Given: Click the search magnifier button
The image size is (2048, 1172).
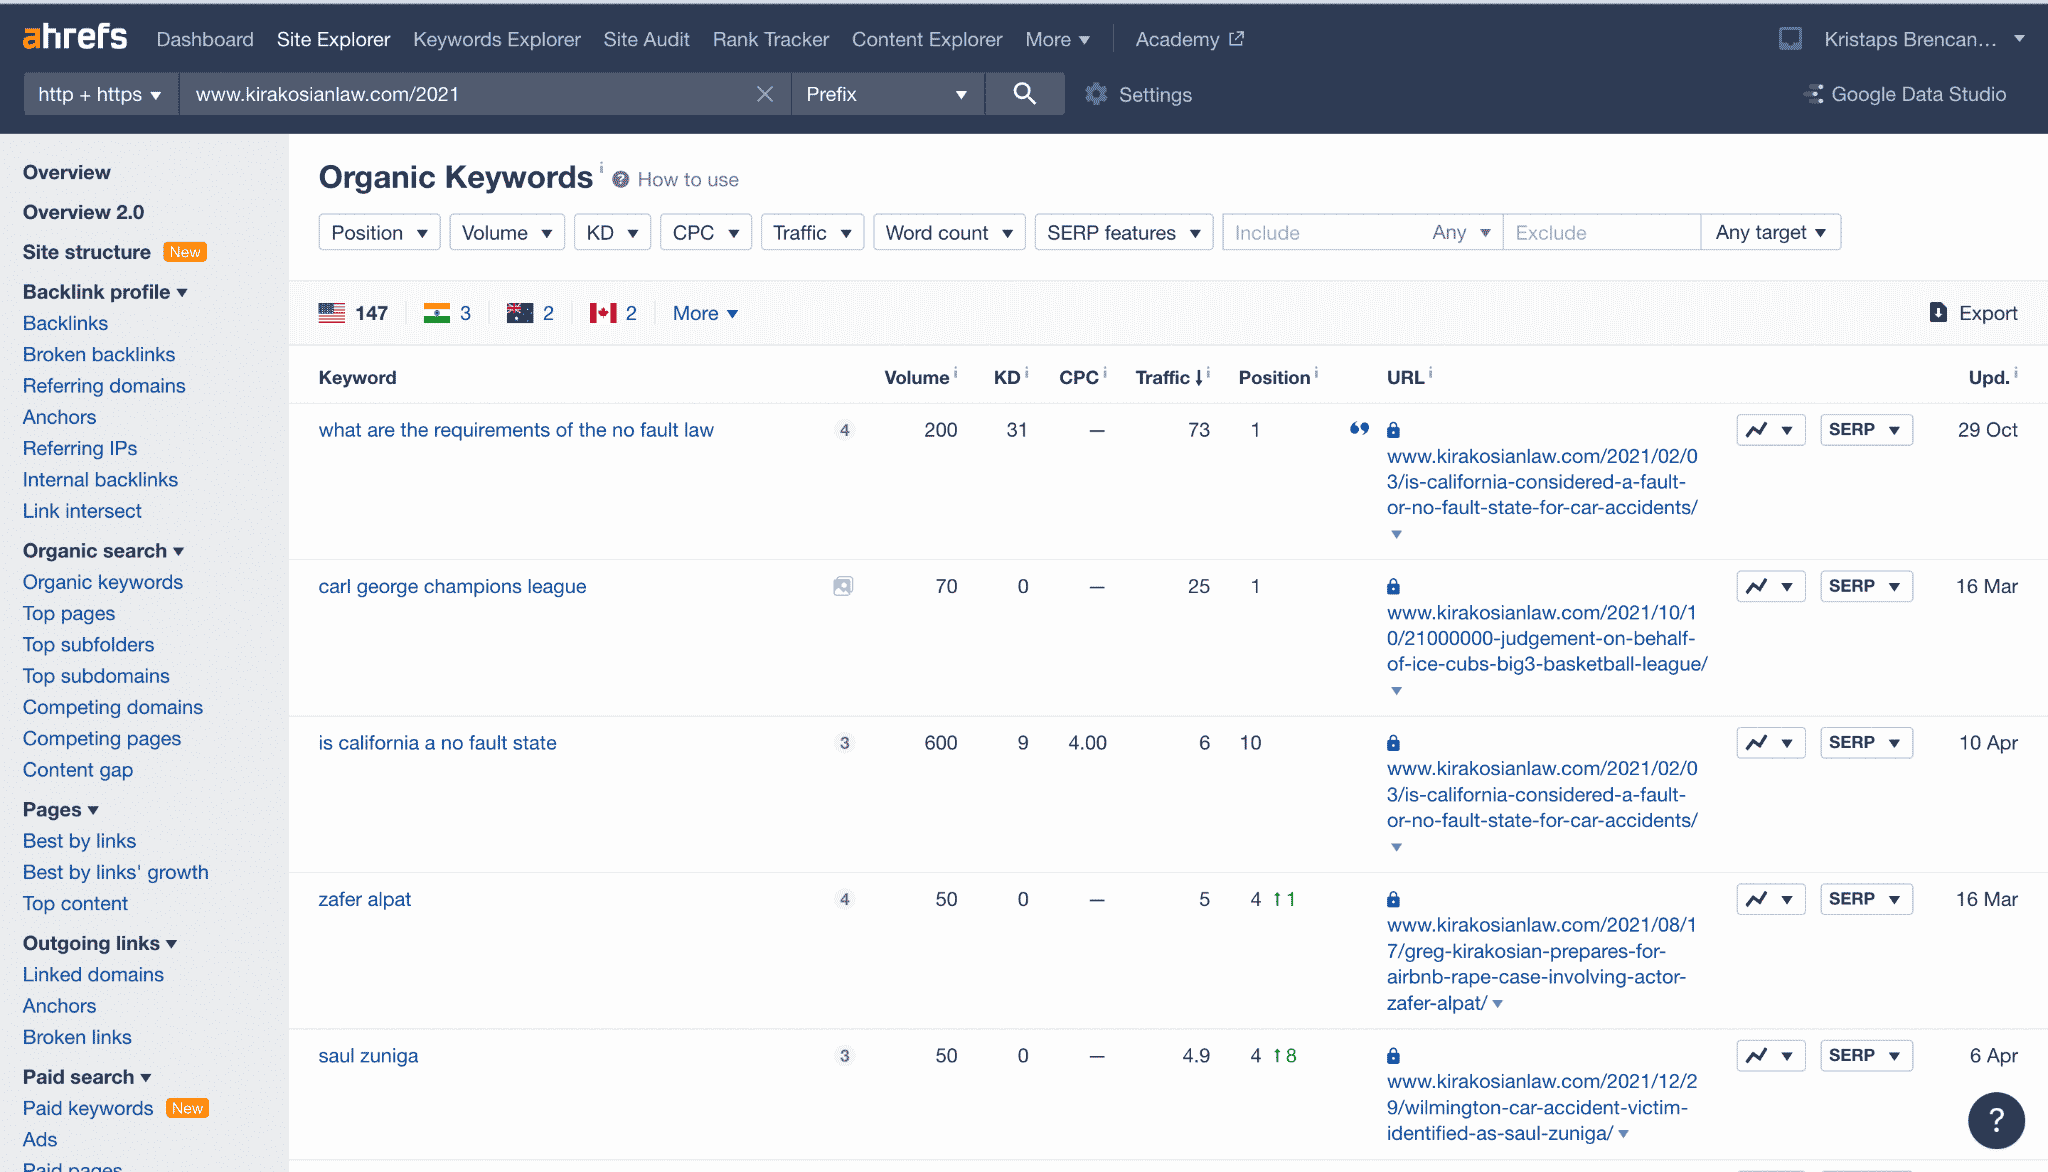Looking at the screenshot, I should pyautogui.click(x=1024, y=94).
